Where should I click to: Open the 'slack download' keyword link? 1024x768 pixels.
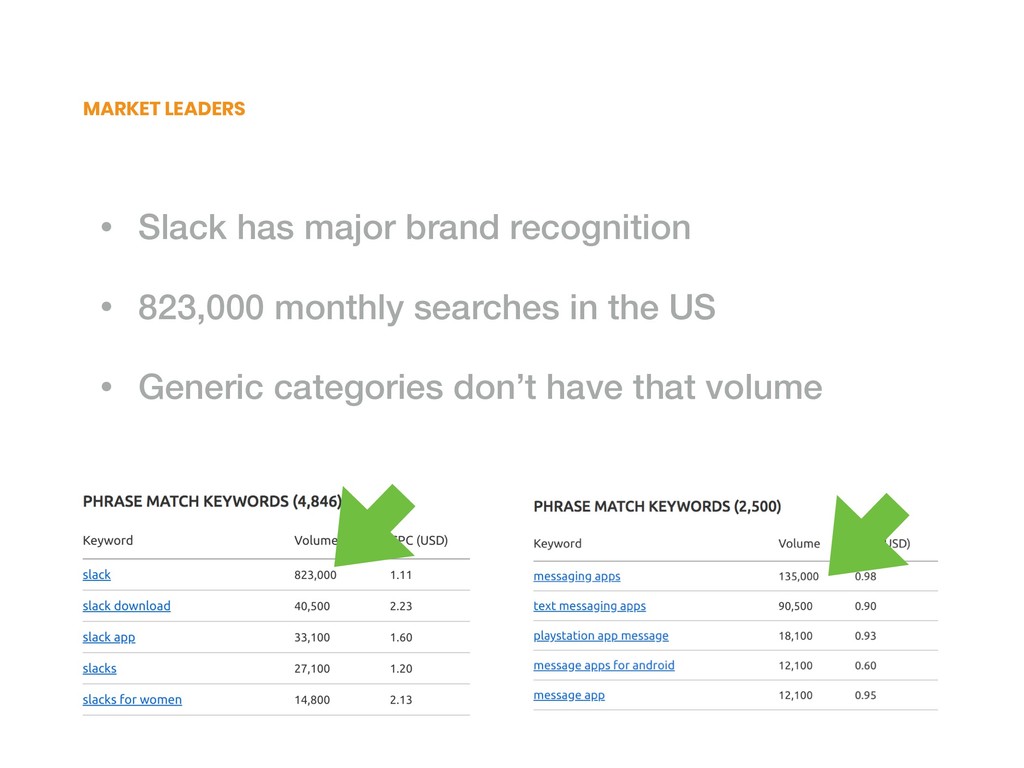(x=127, y=606)
